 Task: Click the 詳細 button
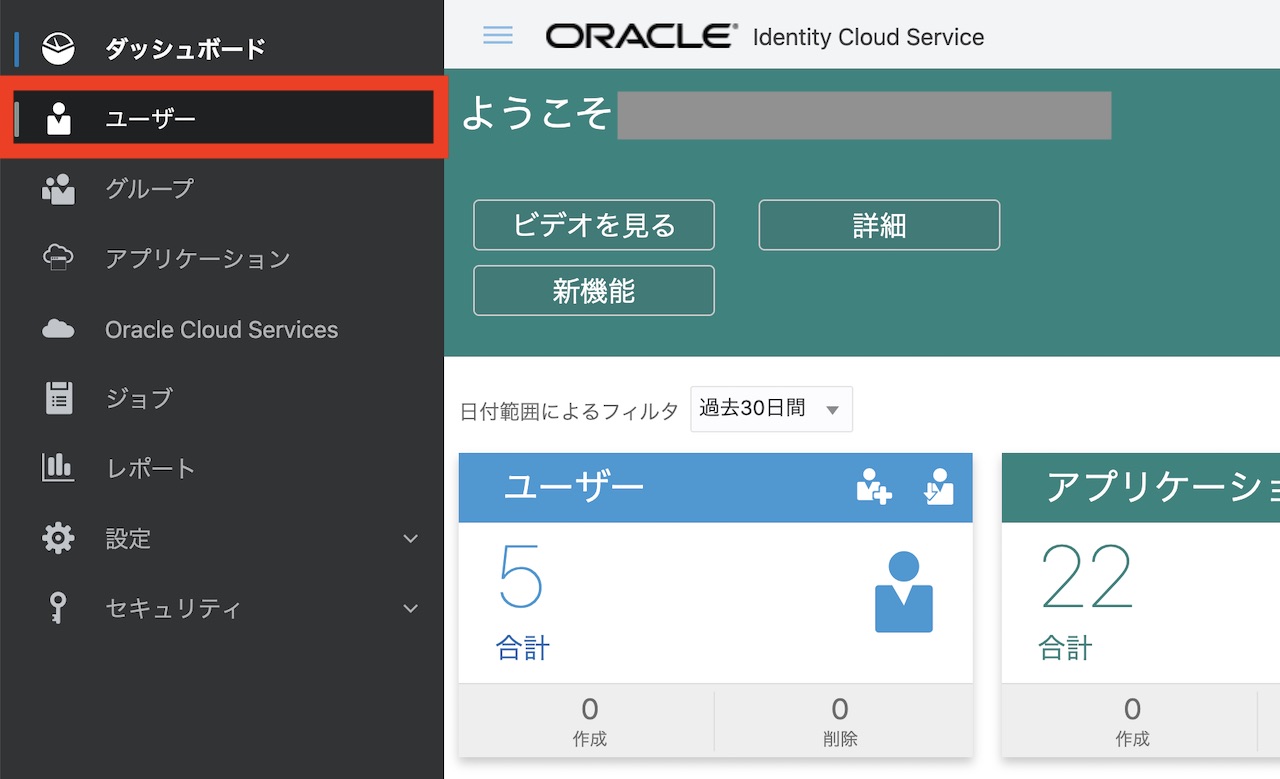point(879,225)
